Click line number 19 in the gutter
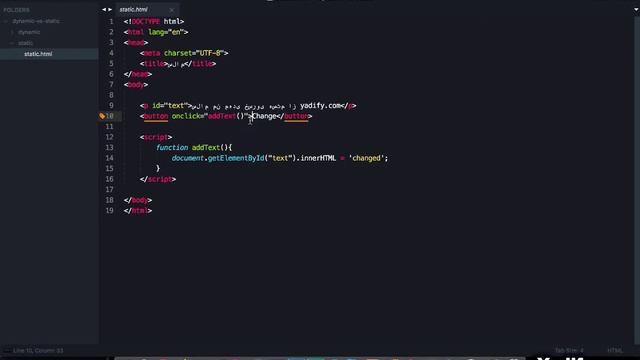 click(109, 211)
